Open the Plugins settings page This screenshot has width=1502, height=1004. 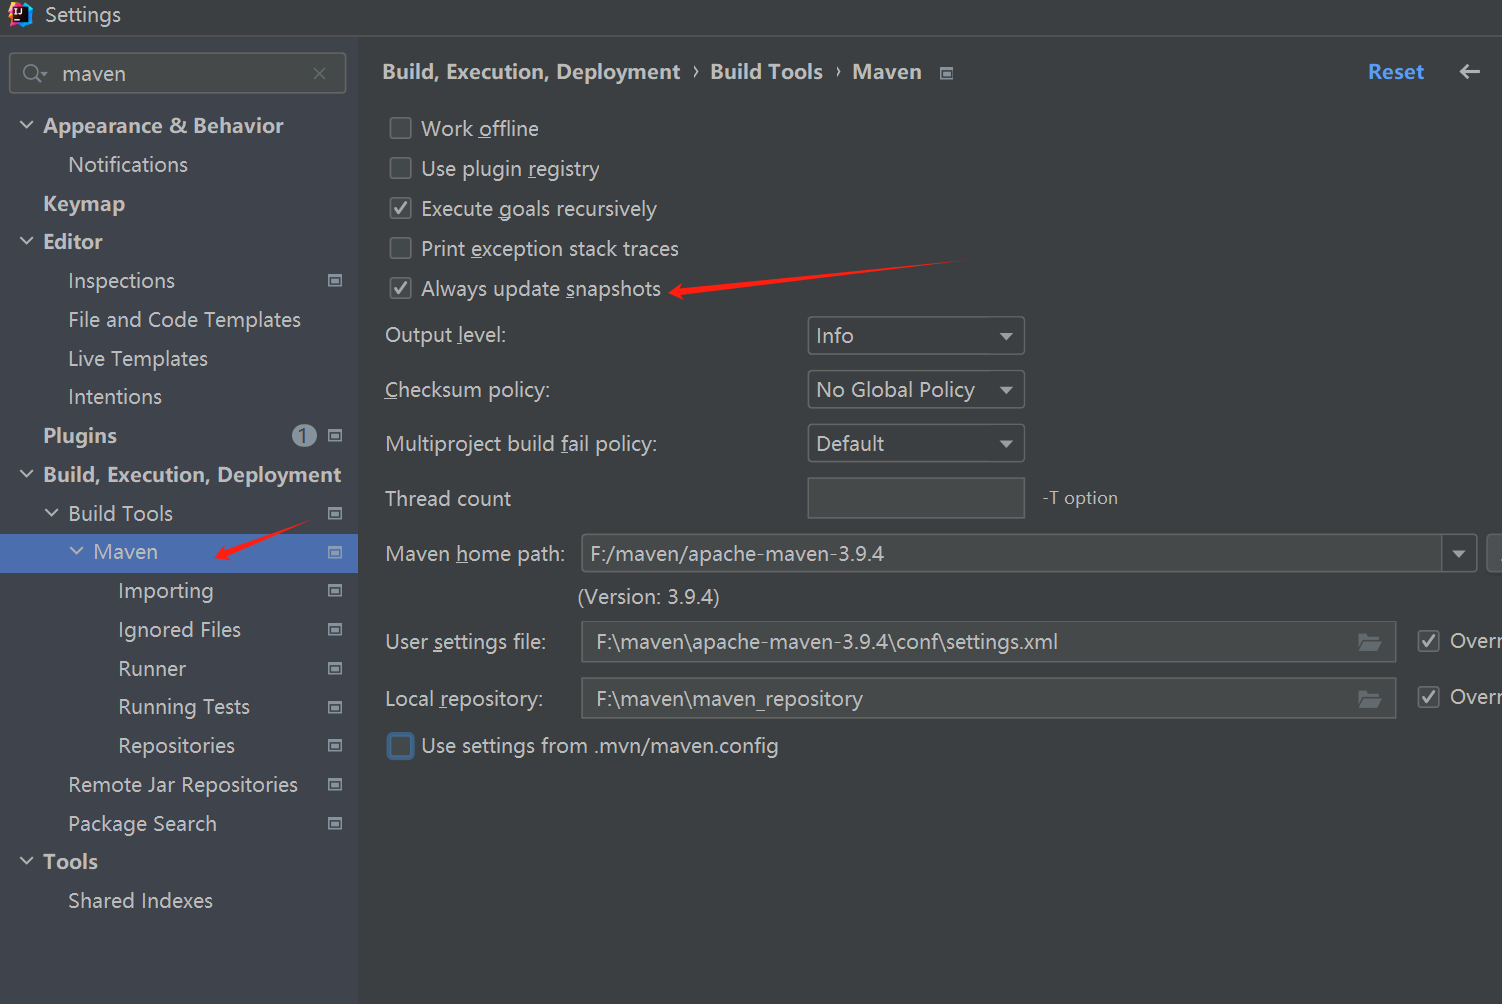pos(80,436)
